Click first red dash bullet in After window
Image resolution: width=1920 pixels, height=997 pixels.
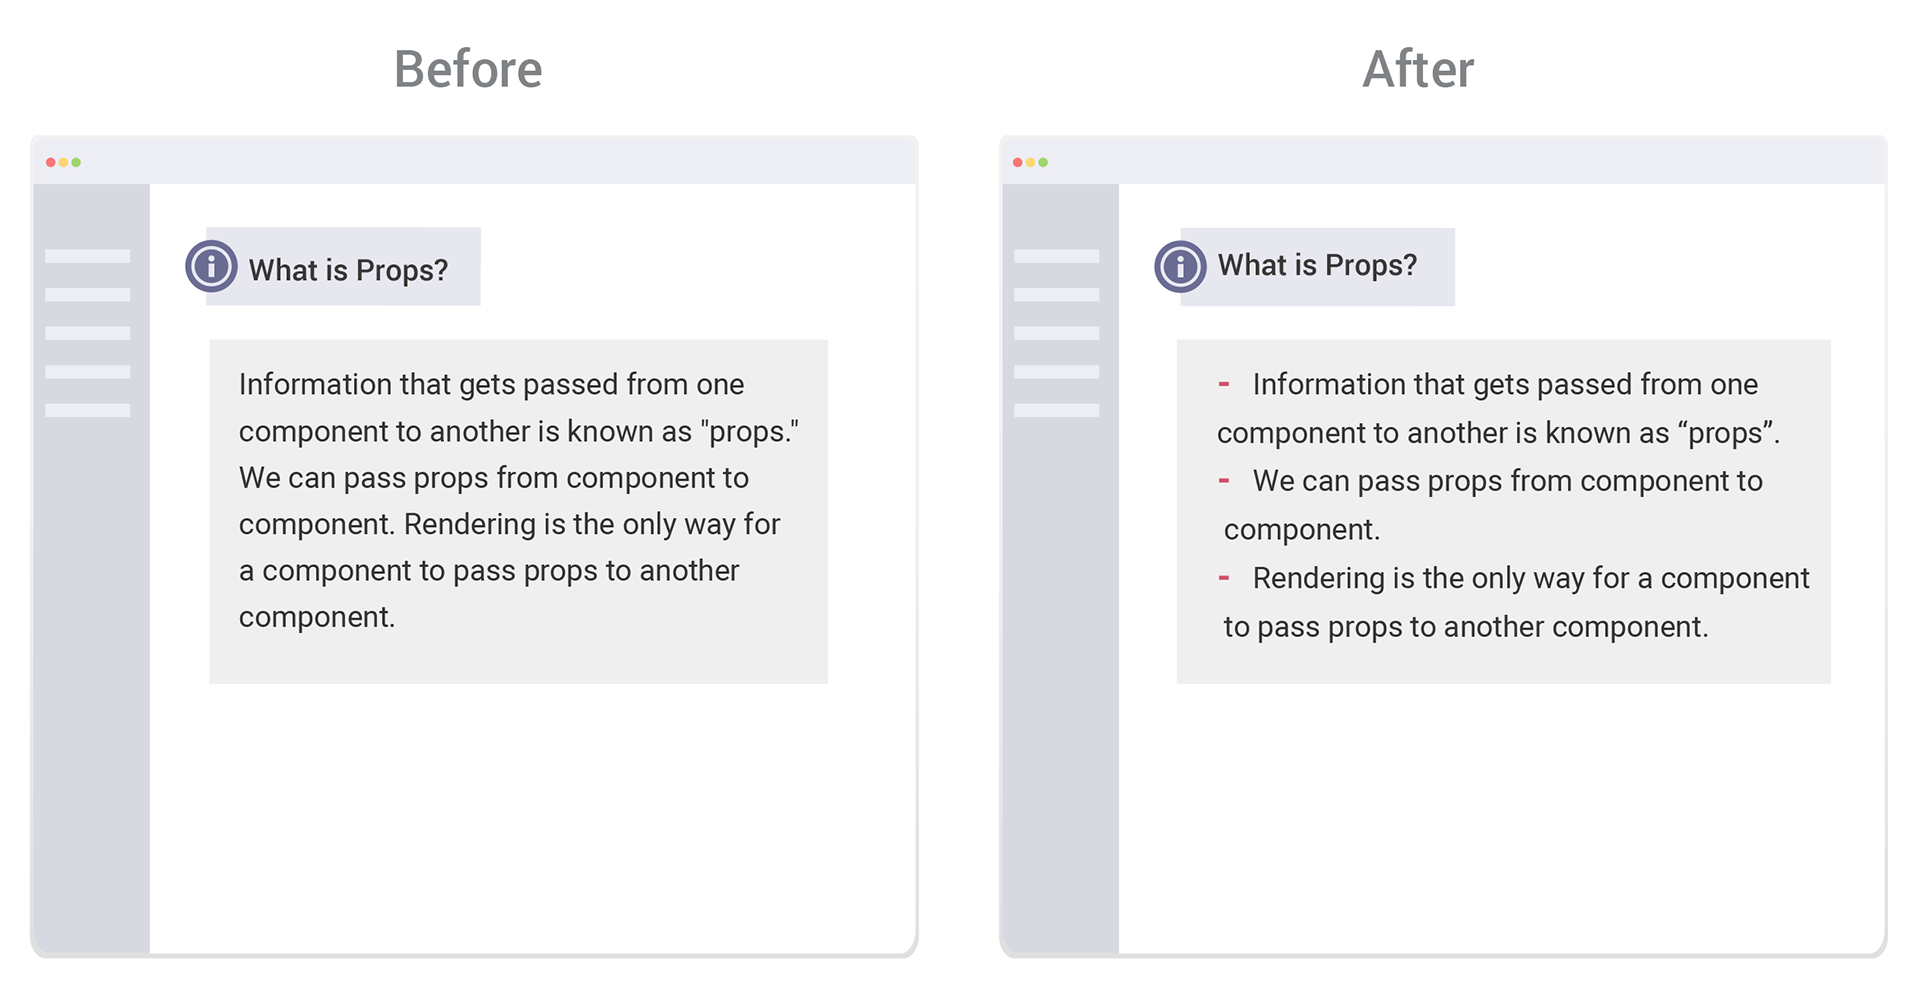[x=1223, y=384]
